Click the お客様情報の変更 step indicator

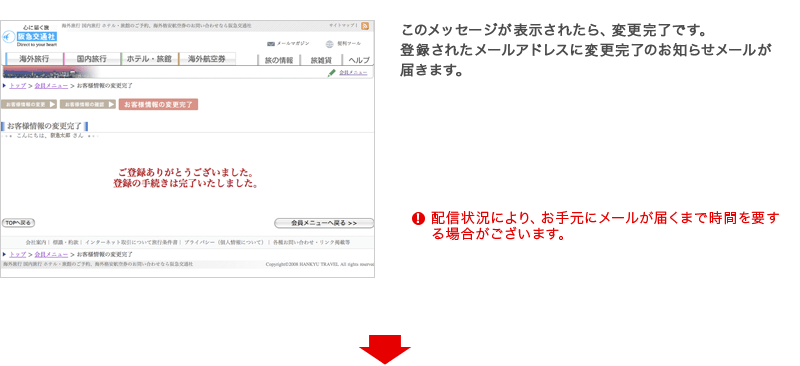point(29,104)
